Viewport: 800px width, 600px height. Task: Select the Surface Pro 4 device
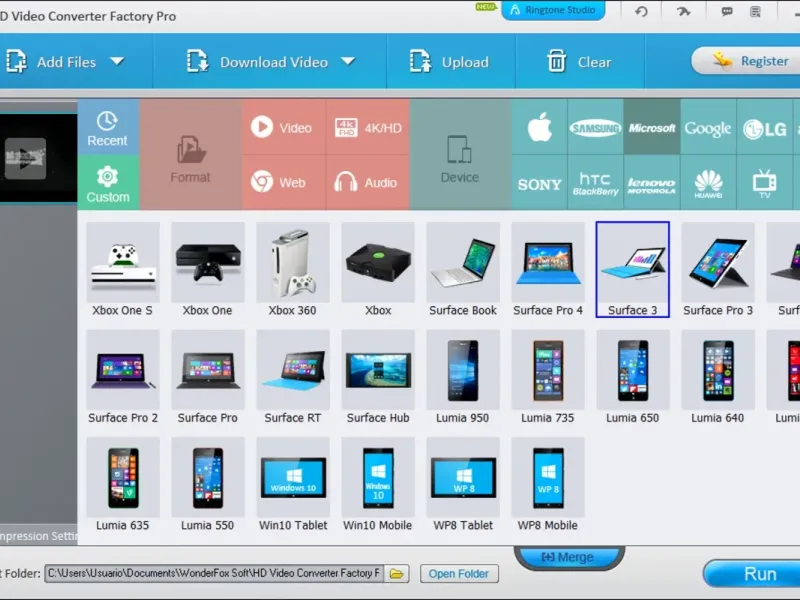pos(547,269)
